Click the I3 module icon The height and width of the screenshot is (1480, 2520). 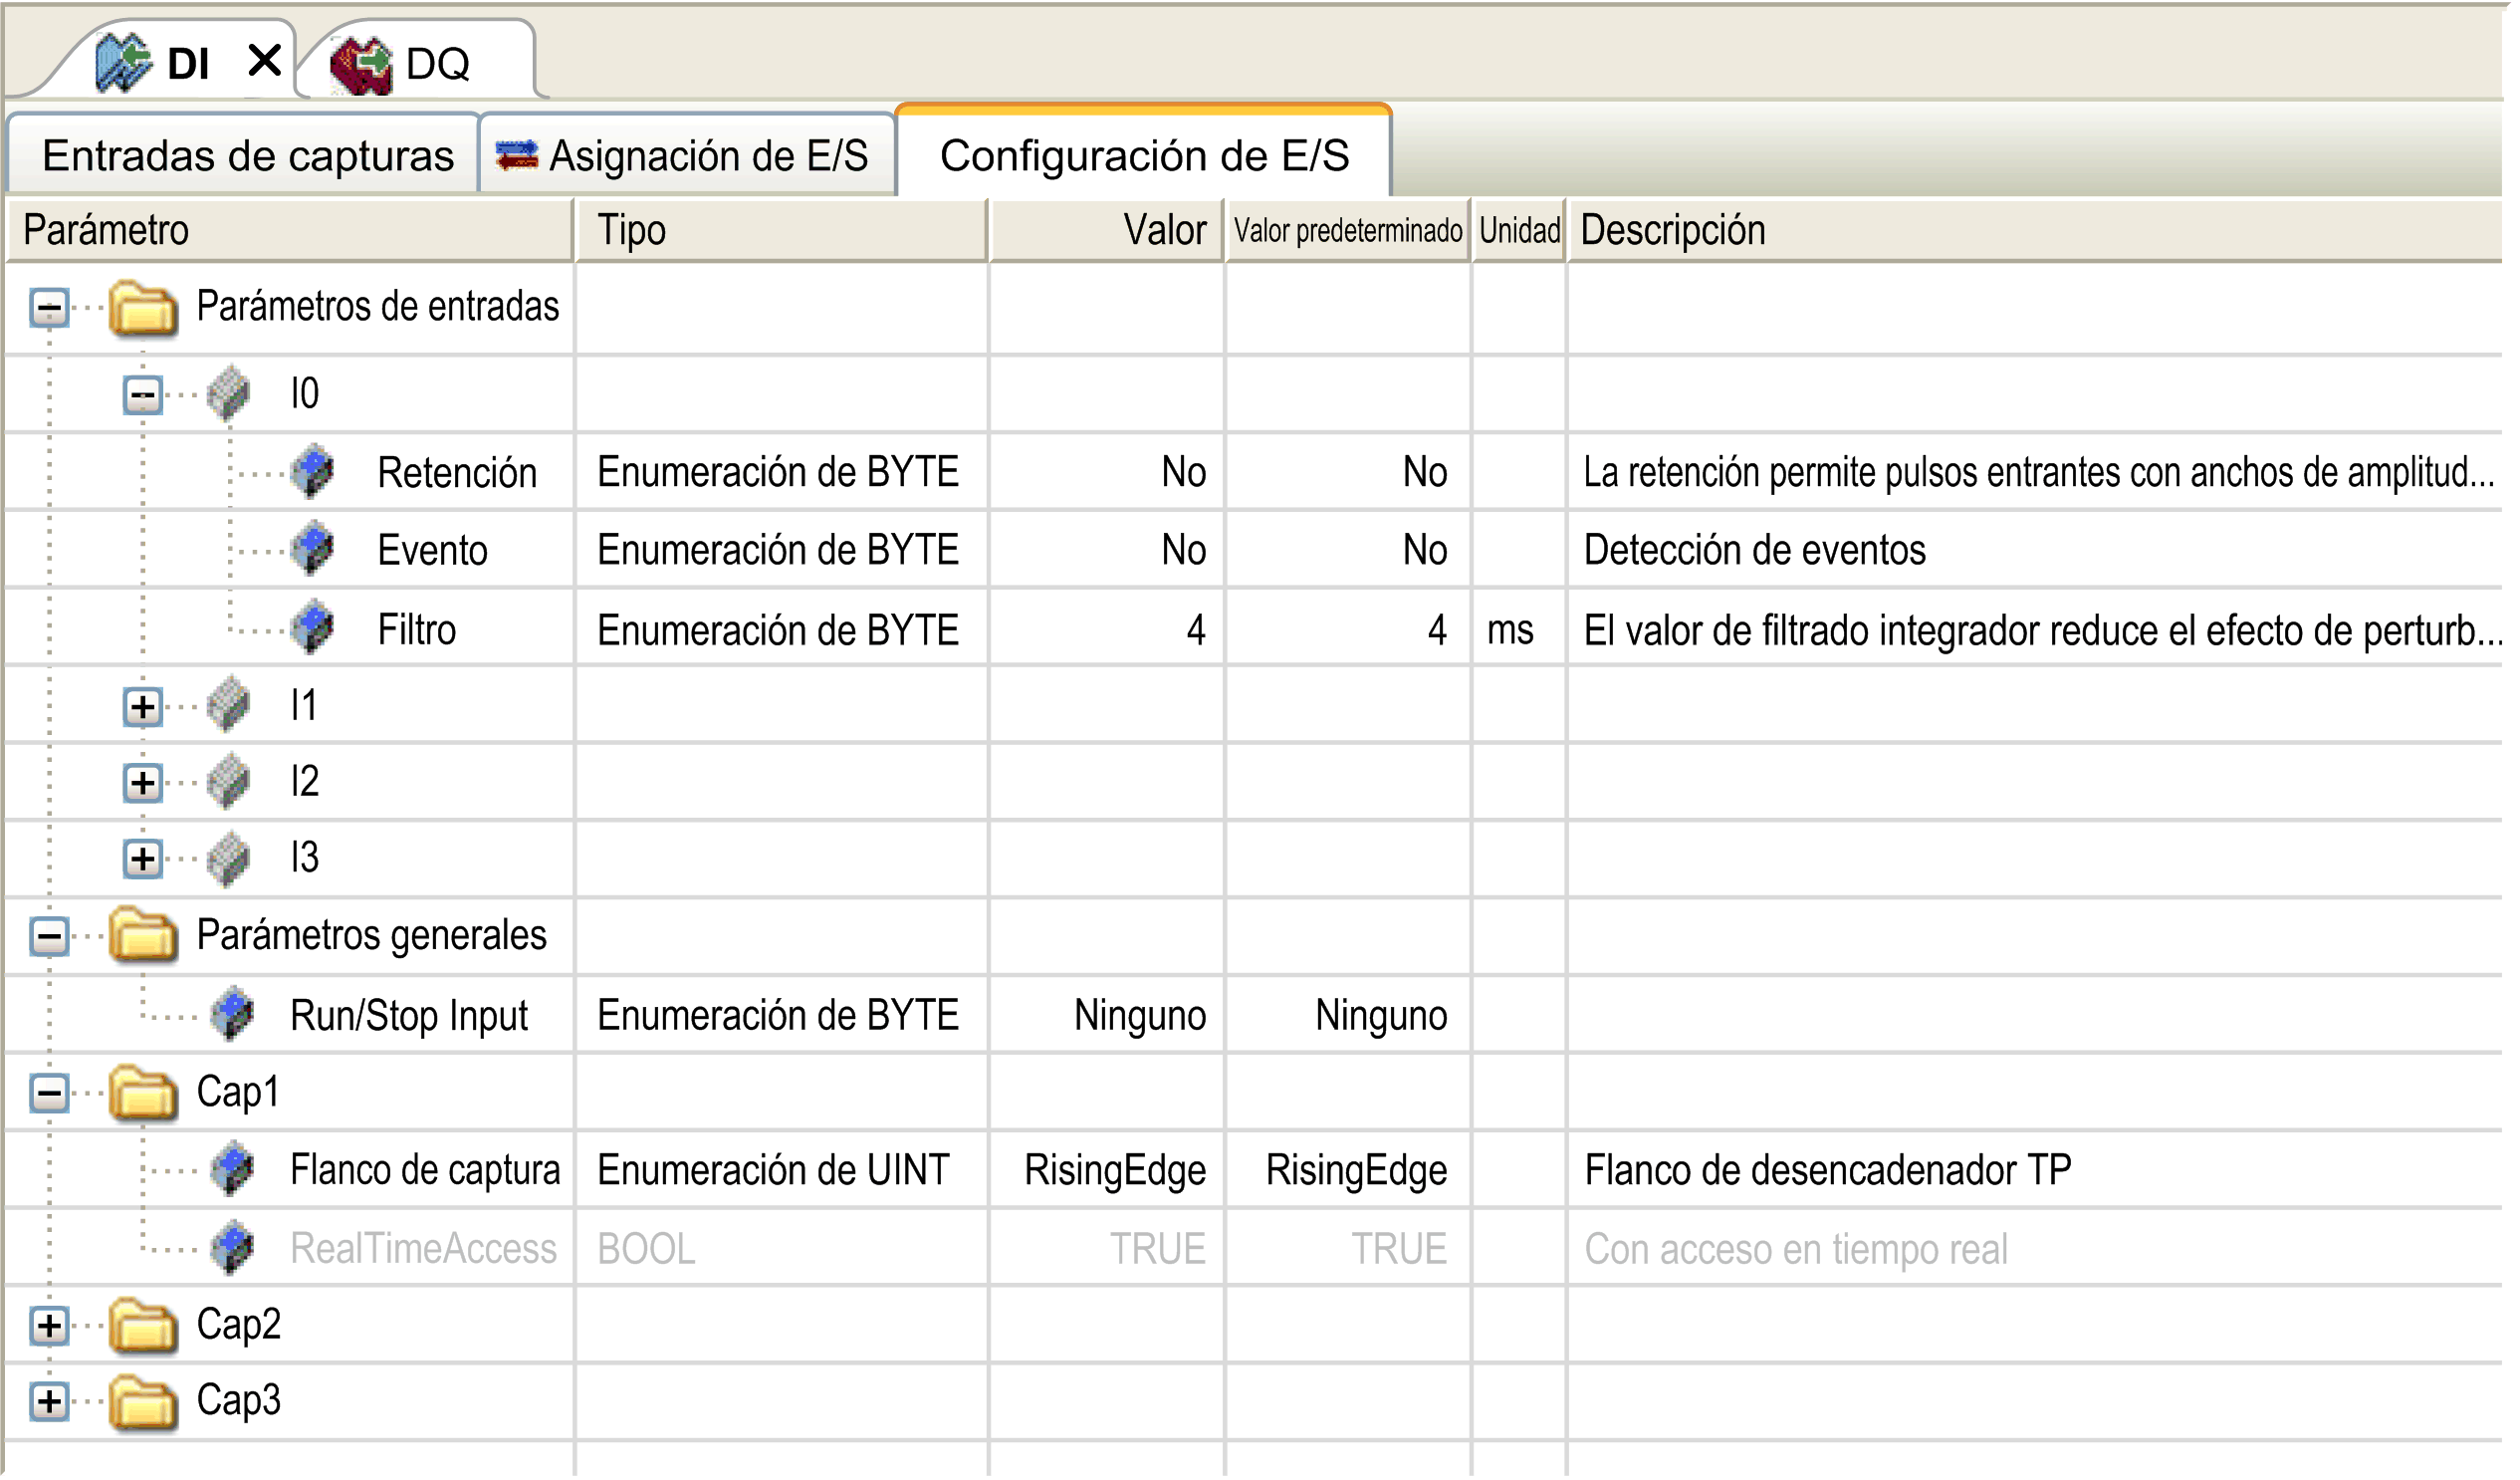[228, 858]
